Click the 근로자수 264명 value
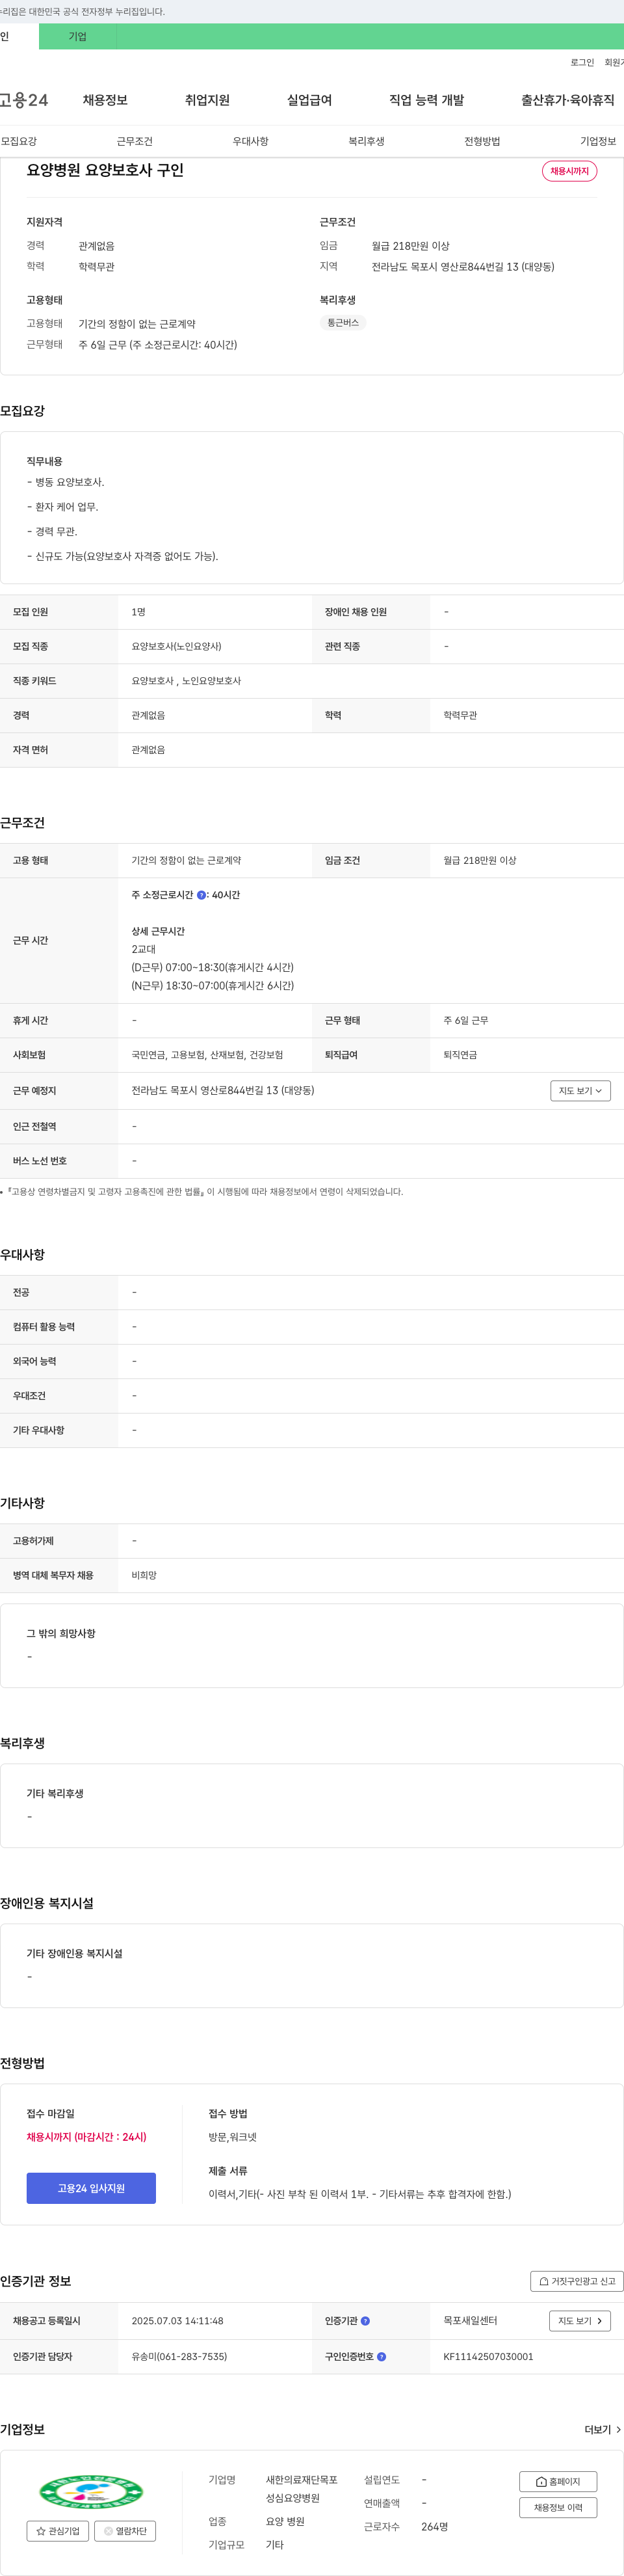 coord(434,2527)
